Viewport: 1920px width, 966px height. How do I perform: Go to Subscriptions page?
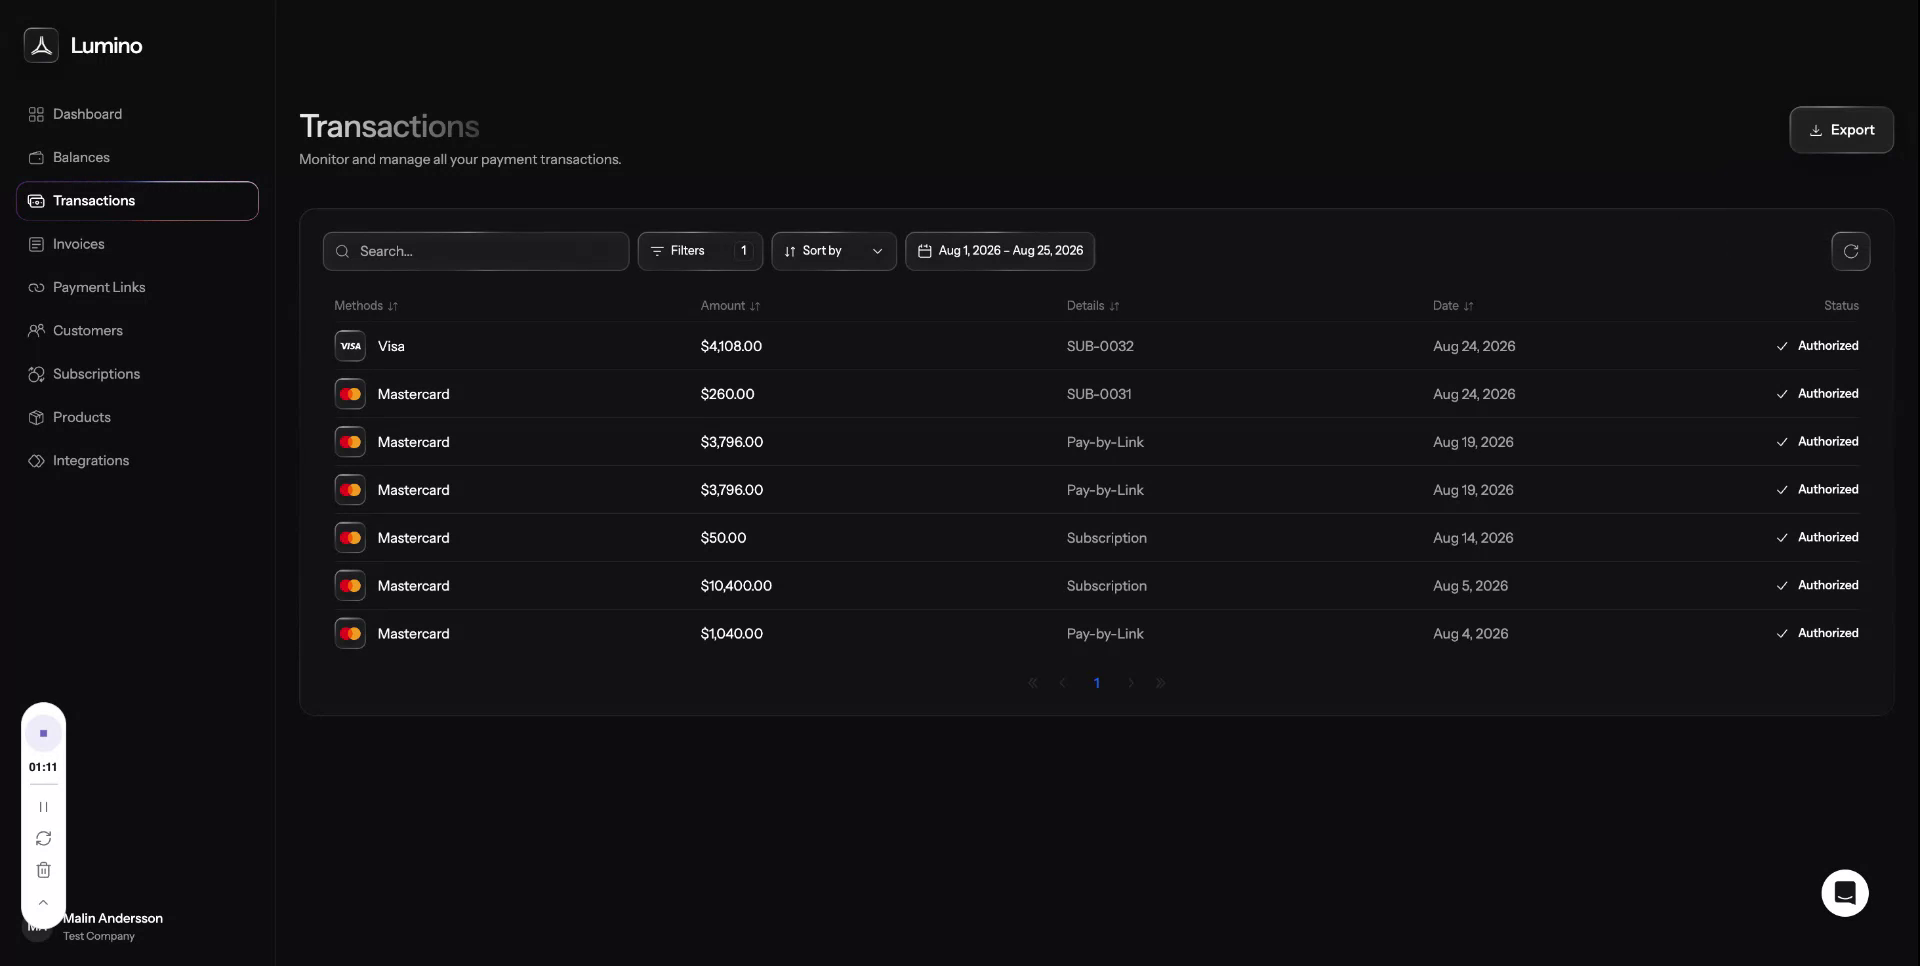pyautogui.click(x=137, y=374)
